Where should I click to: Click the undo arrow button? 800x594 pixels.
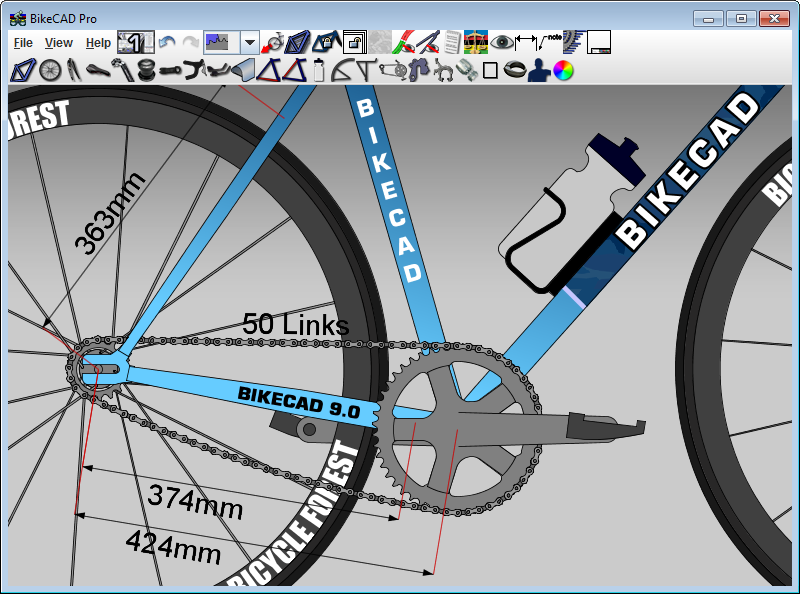[166, 43]
